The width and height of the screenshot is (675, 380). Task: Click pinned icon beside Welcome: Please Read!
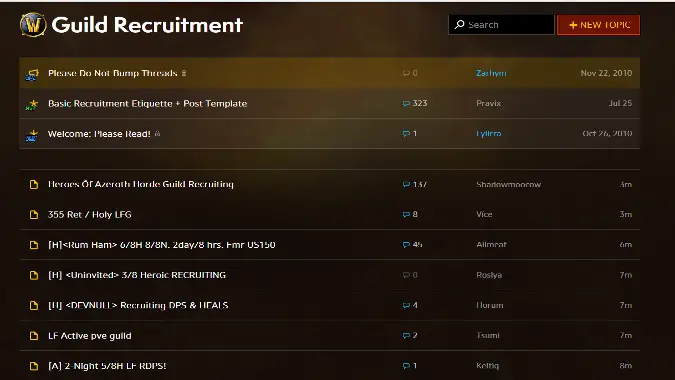coord(32,135)
